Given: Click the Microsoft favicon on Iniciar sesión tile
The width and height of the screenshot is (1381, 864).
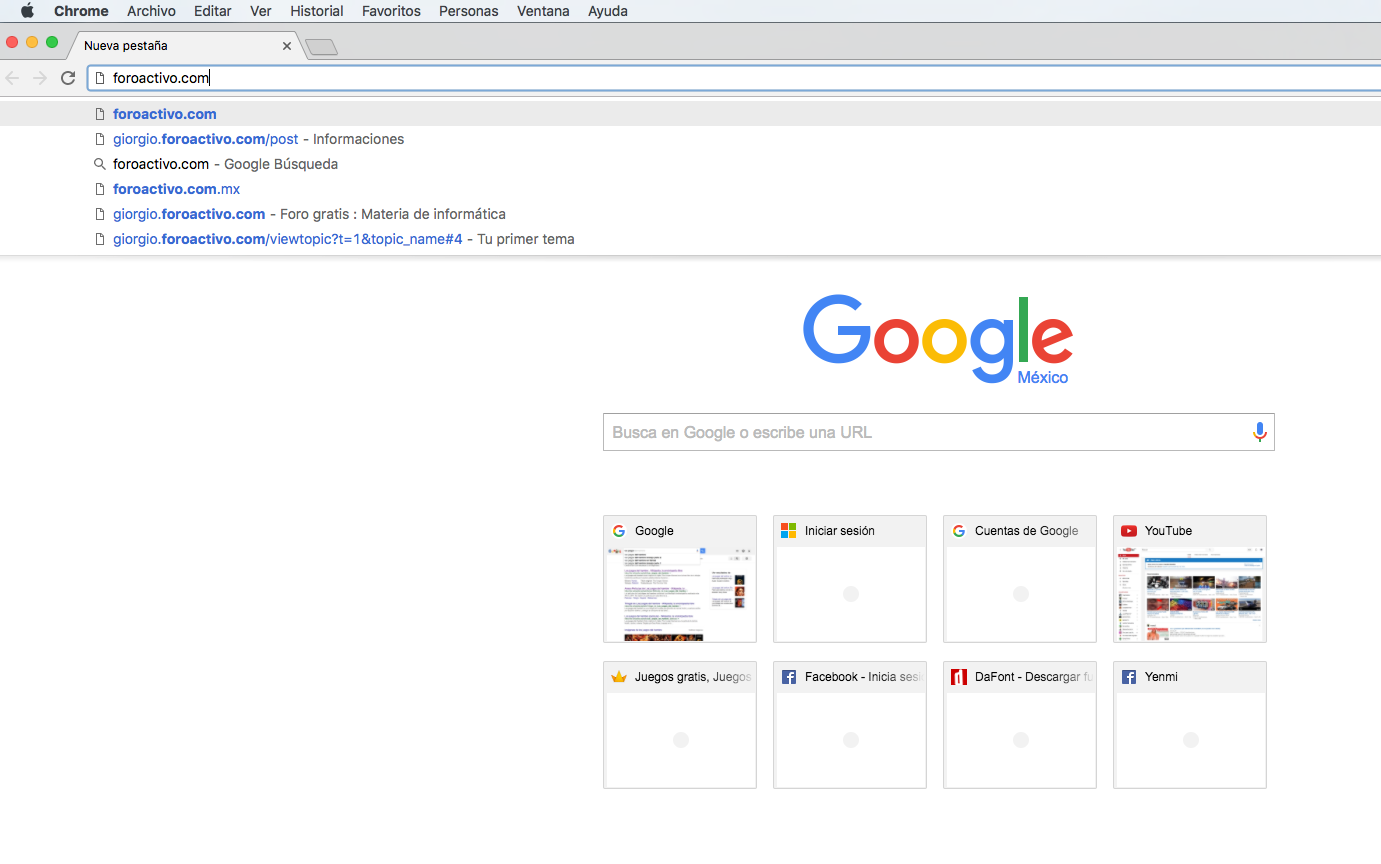Looking at the screenshot, I should point(789,531).
